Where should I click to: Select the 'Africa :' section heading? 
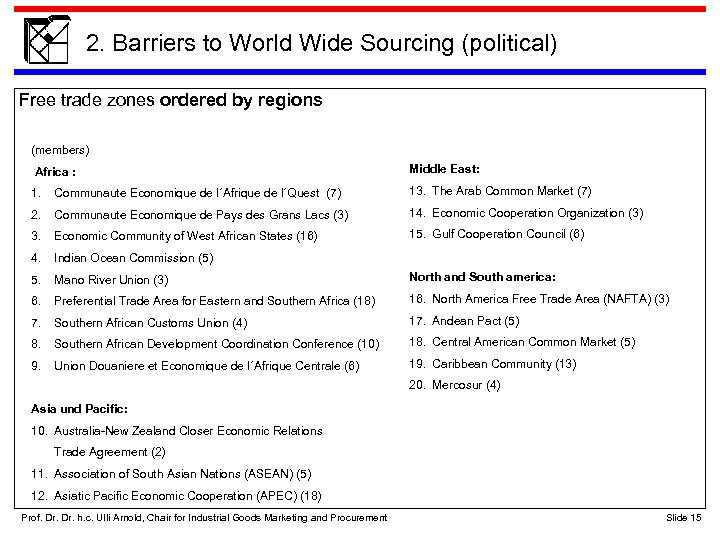[x=55, y=172]
